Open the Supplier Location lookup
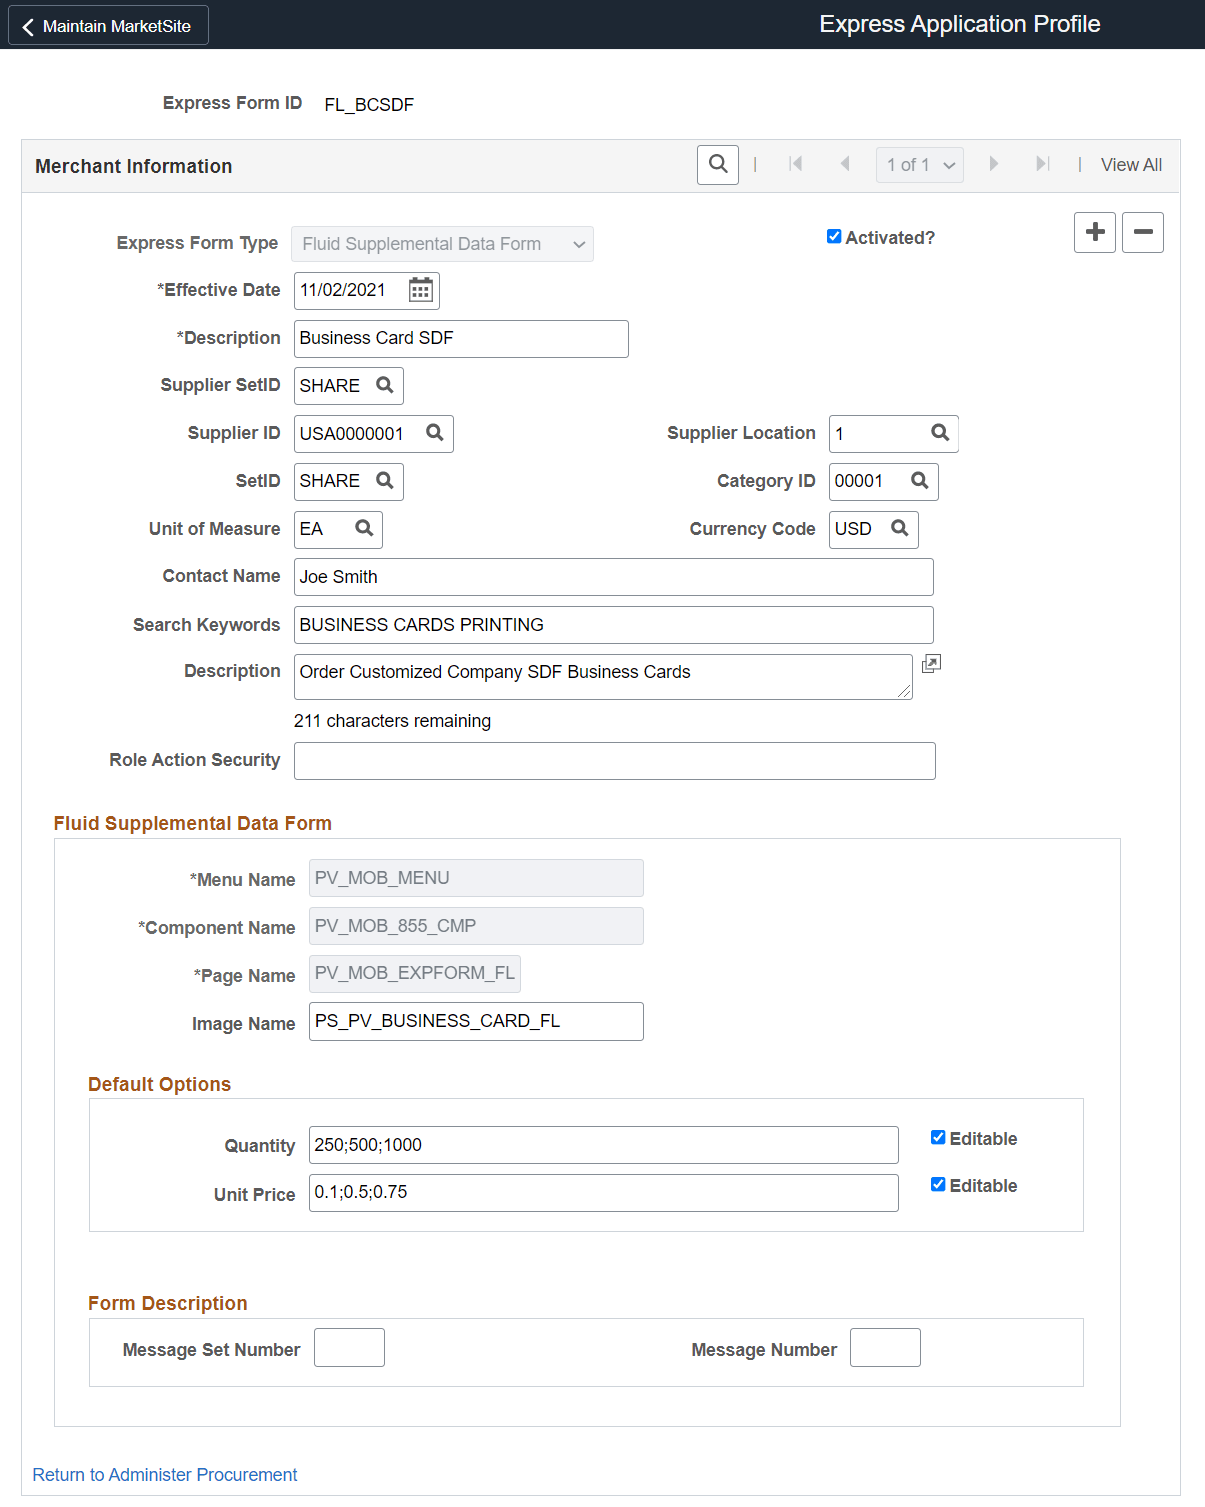Screen dimensions: 1205x1507 point(938,433)
